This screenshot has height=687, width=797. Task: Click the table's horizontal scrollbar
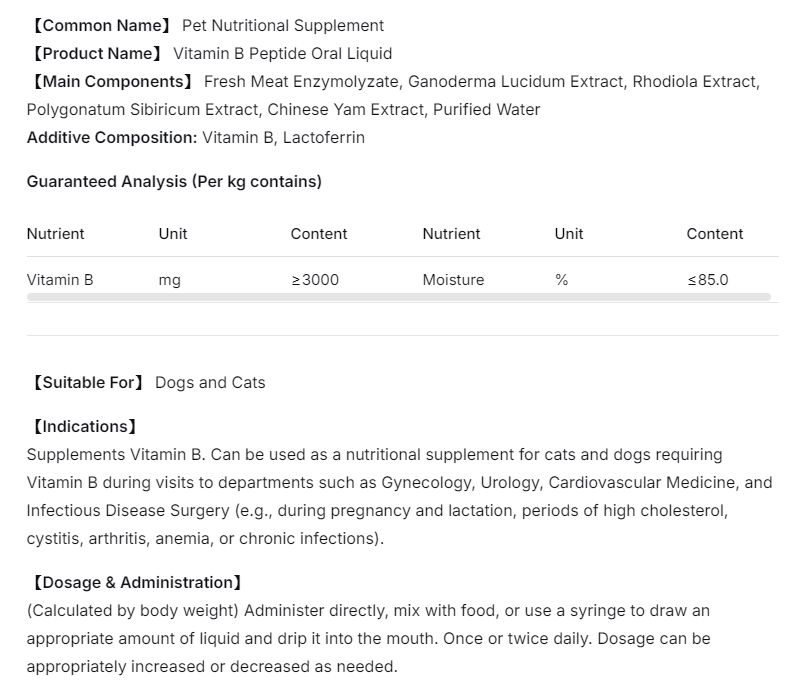(x=398, y=297)
